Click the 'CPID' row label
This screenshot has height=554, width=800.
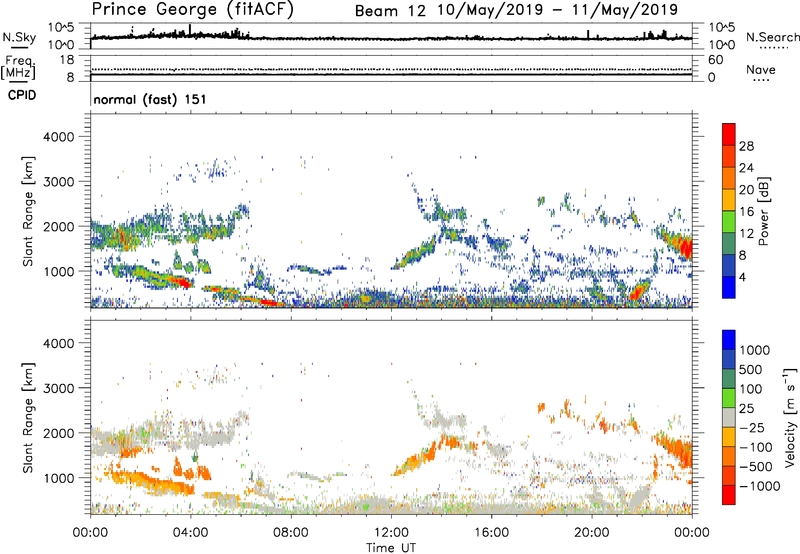[22, 95]
